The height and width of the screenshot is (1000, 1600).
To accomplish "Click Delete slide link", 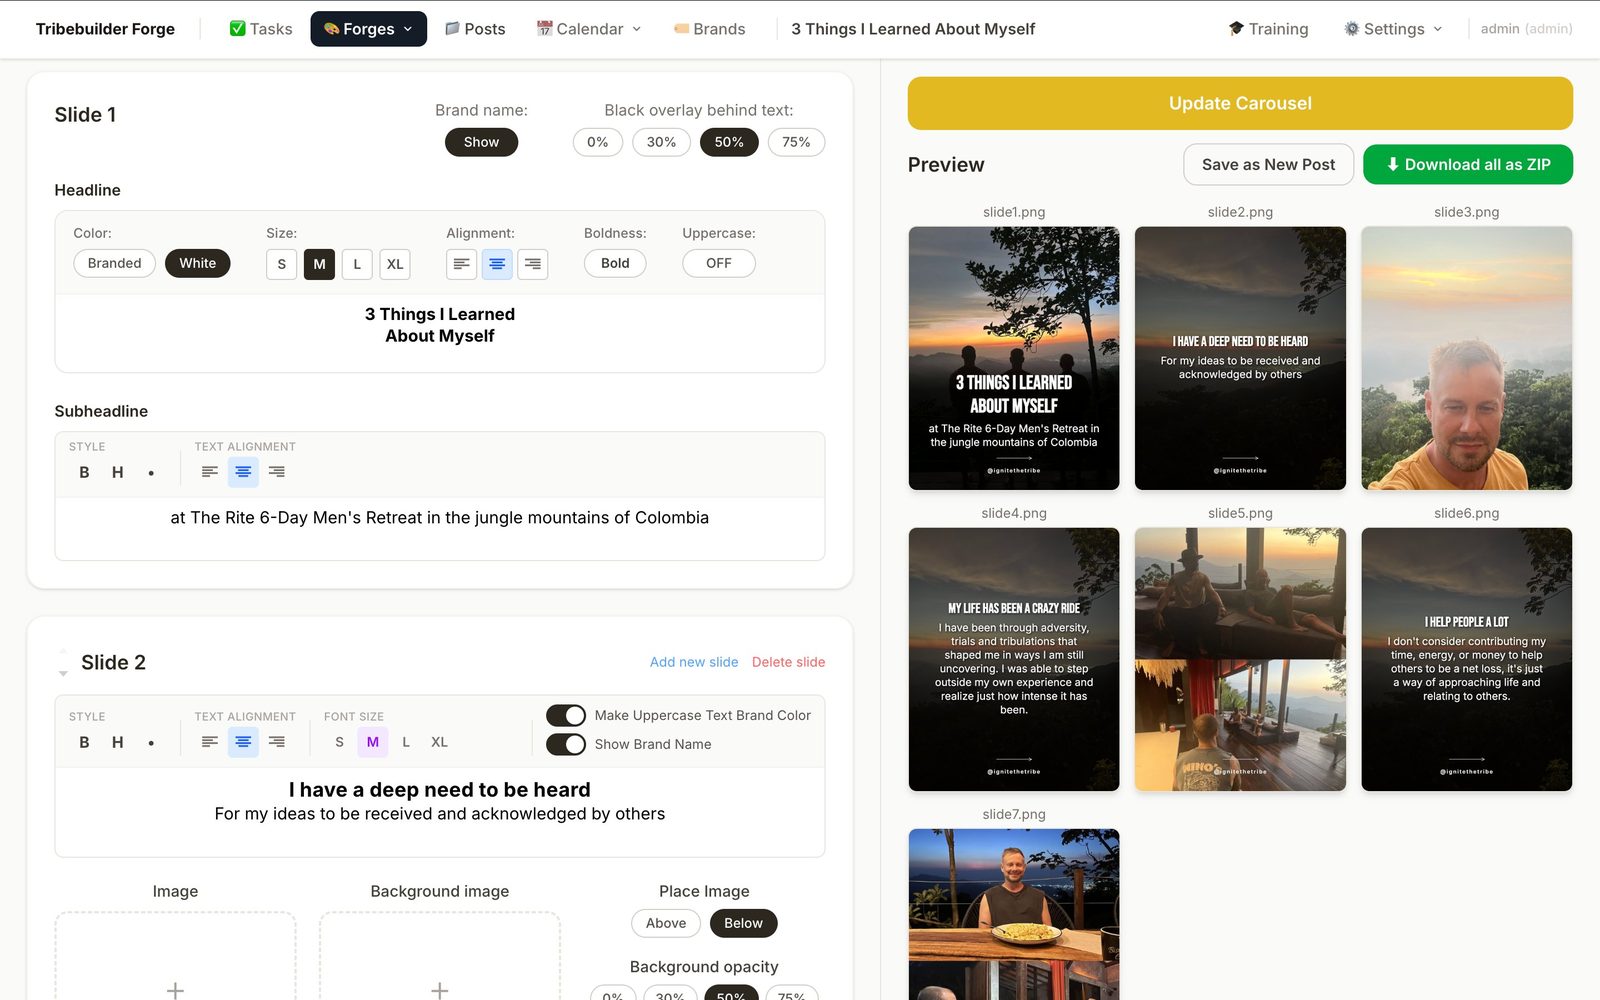I will [x=788, y=662].
